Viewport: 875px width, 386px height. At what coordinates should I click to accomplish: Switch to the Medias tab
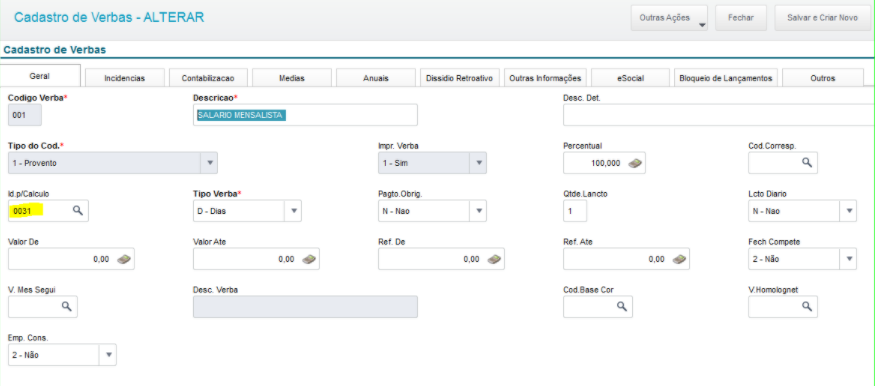[x=292, y=78]
